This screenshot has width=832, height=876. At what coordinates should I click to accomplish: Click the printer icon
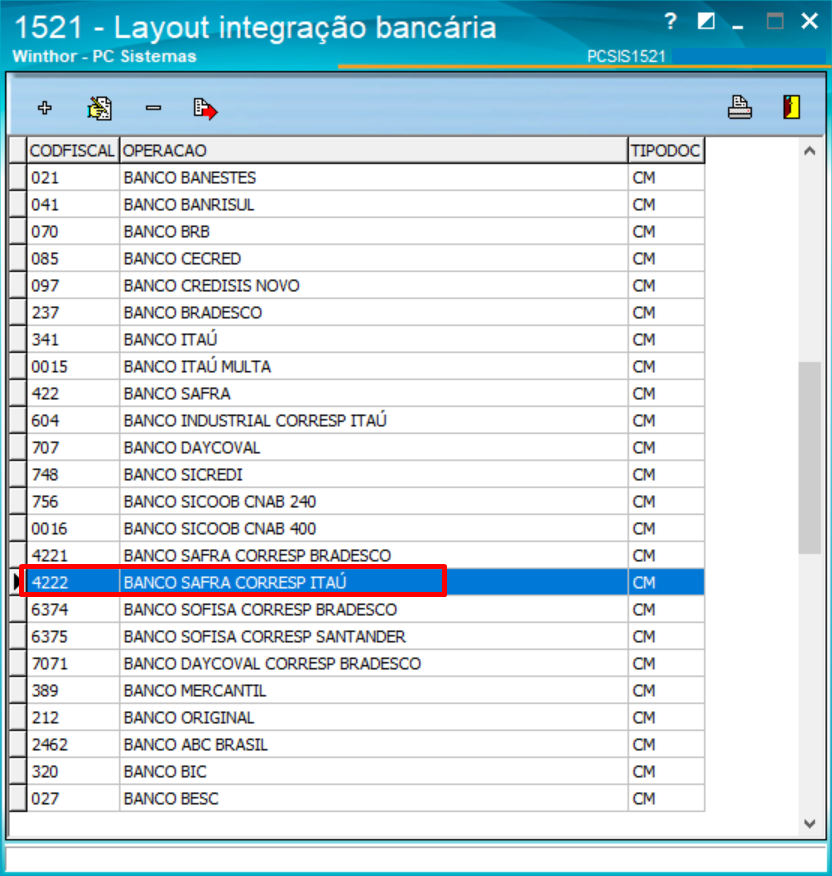740,107
